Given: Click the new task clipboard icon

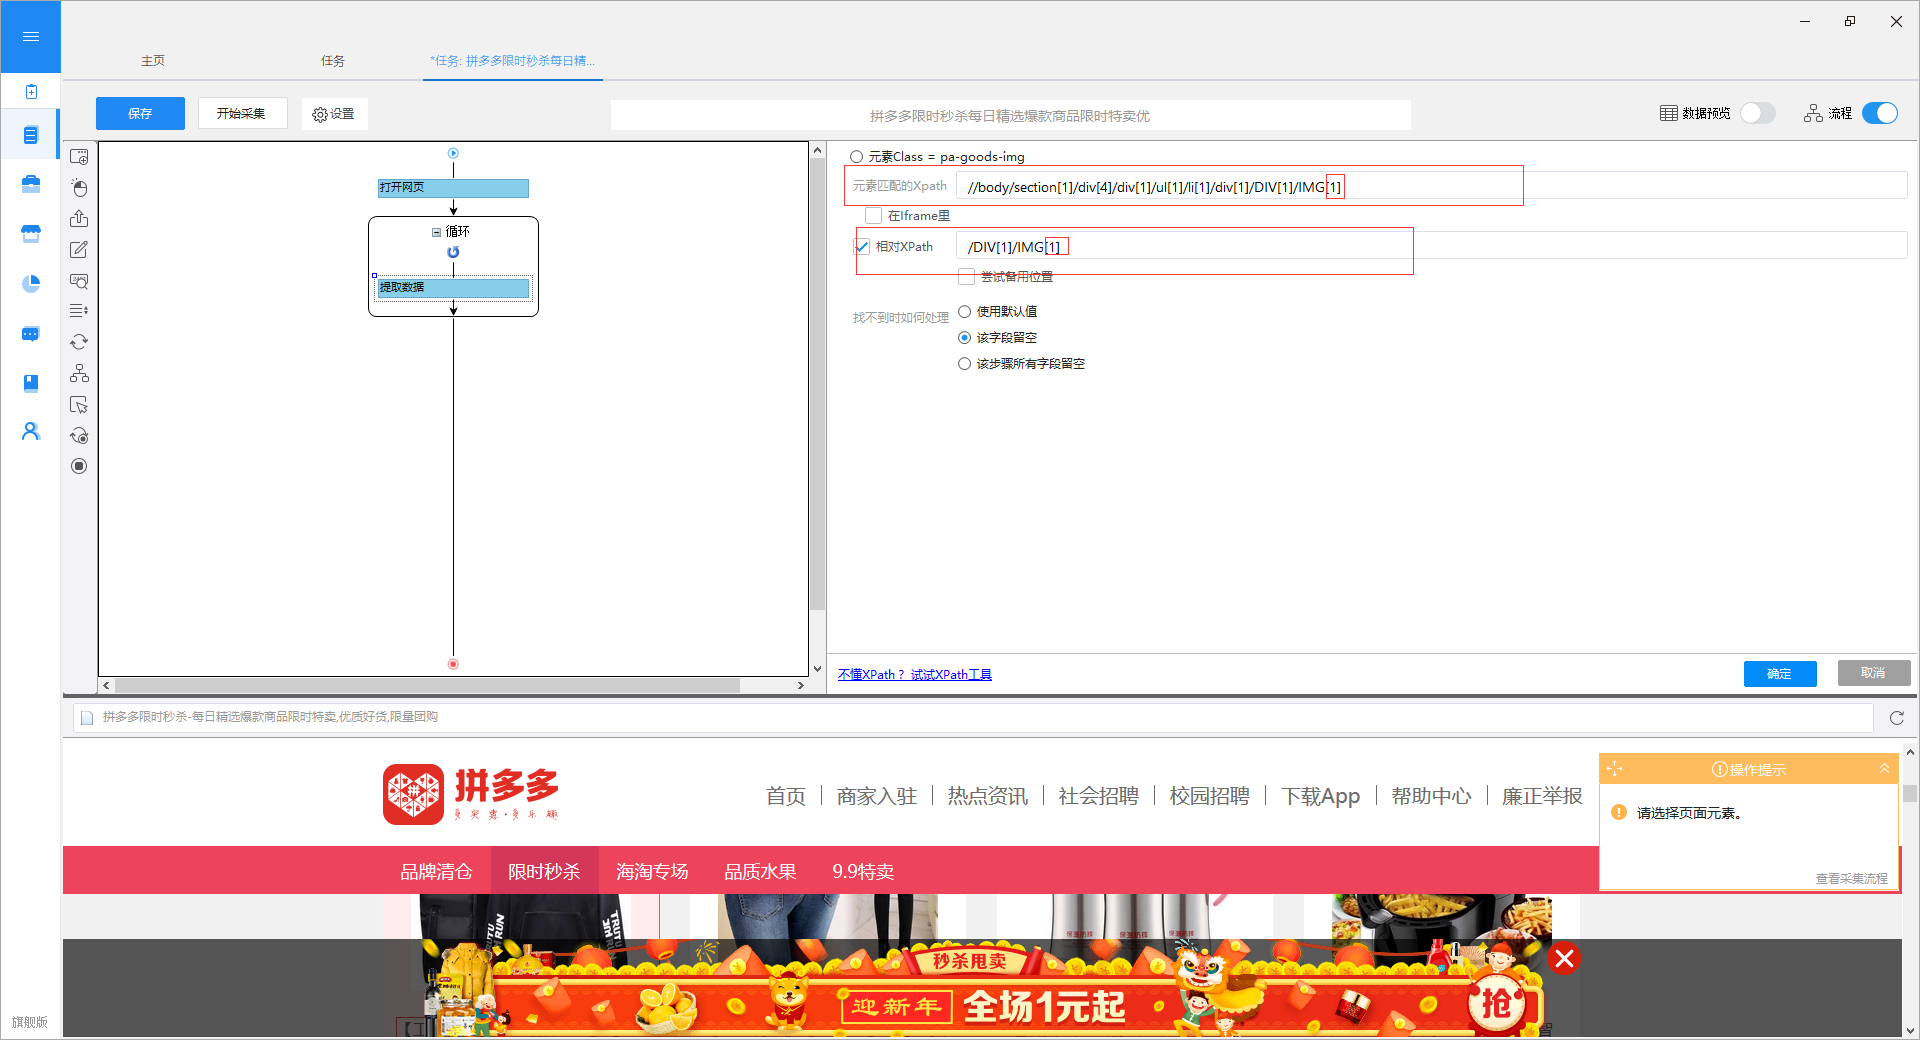Looking at the screenshot, I should [31, 92].
